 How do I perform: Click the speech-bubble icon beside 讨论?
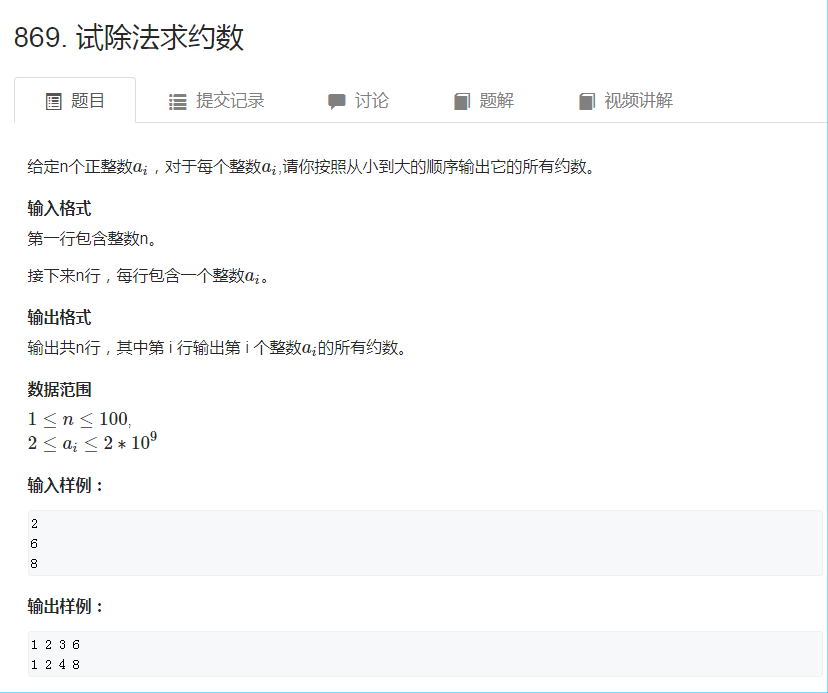click(337, 100)
